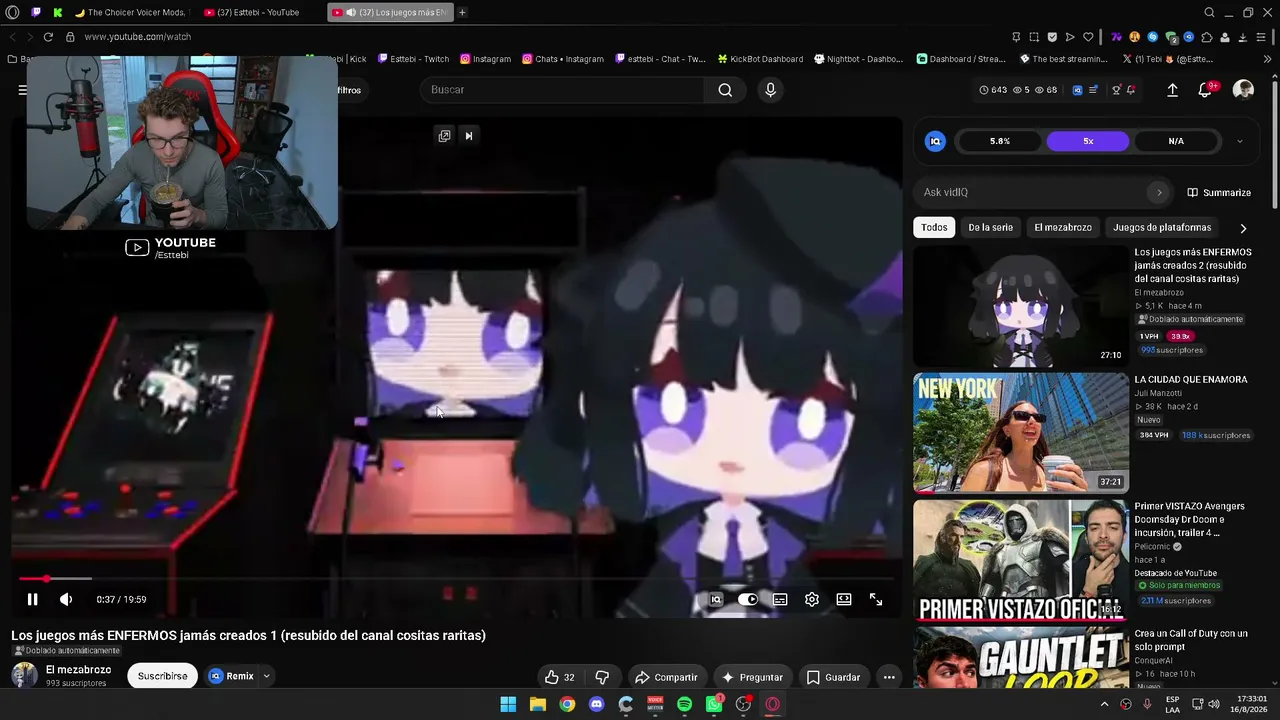The height and width of the screenshot is (720, 1280).
Task: Open the 27:10 recommended video thumbnail
Action: click(1021, 306)
